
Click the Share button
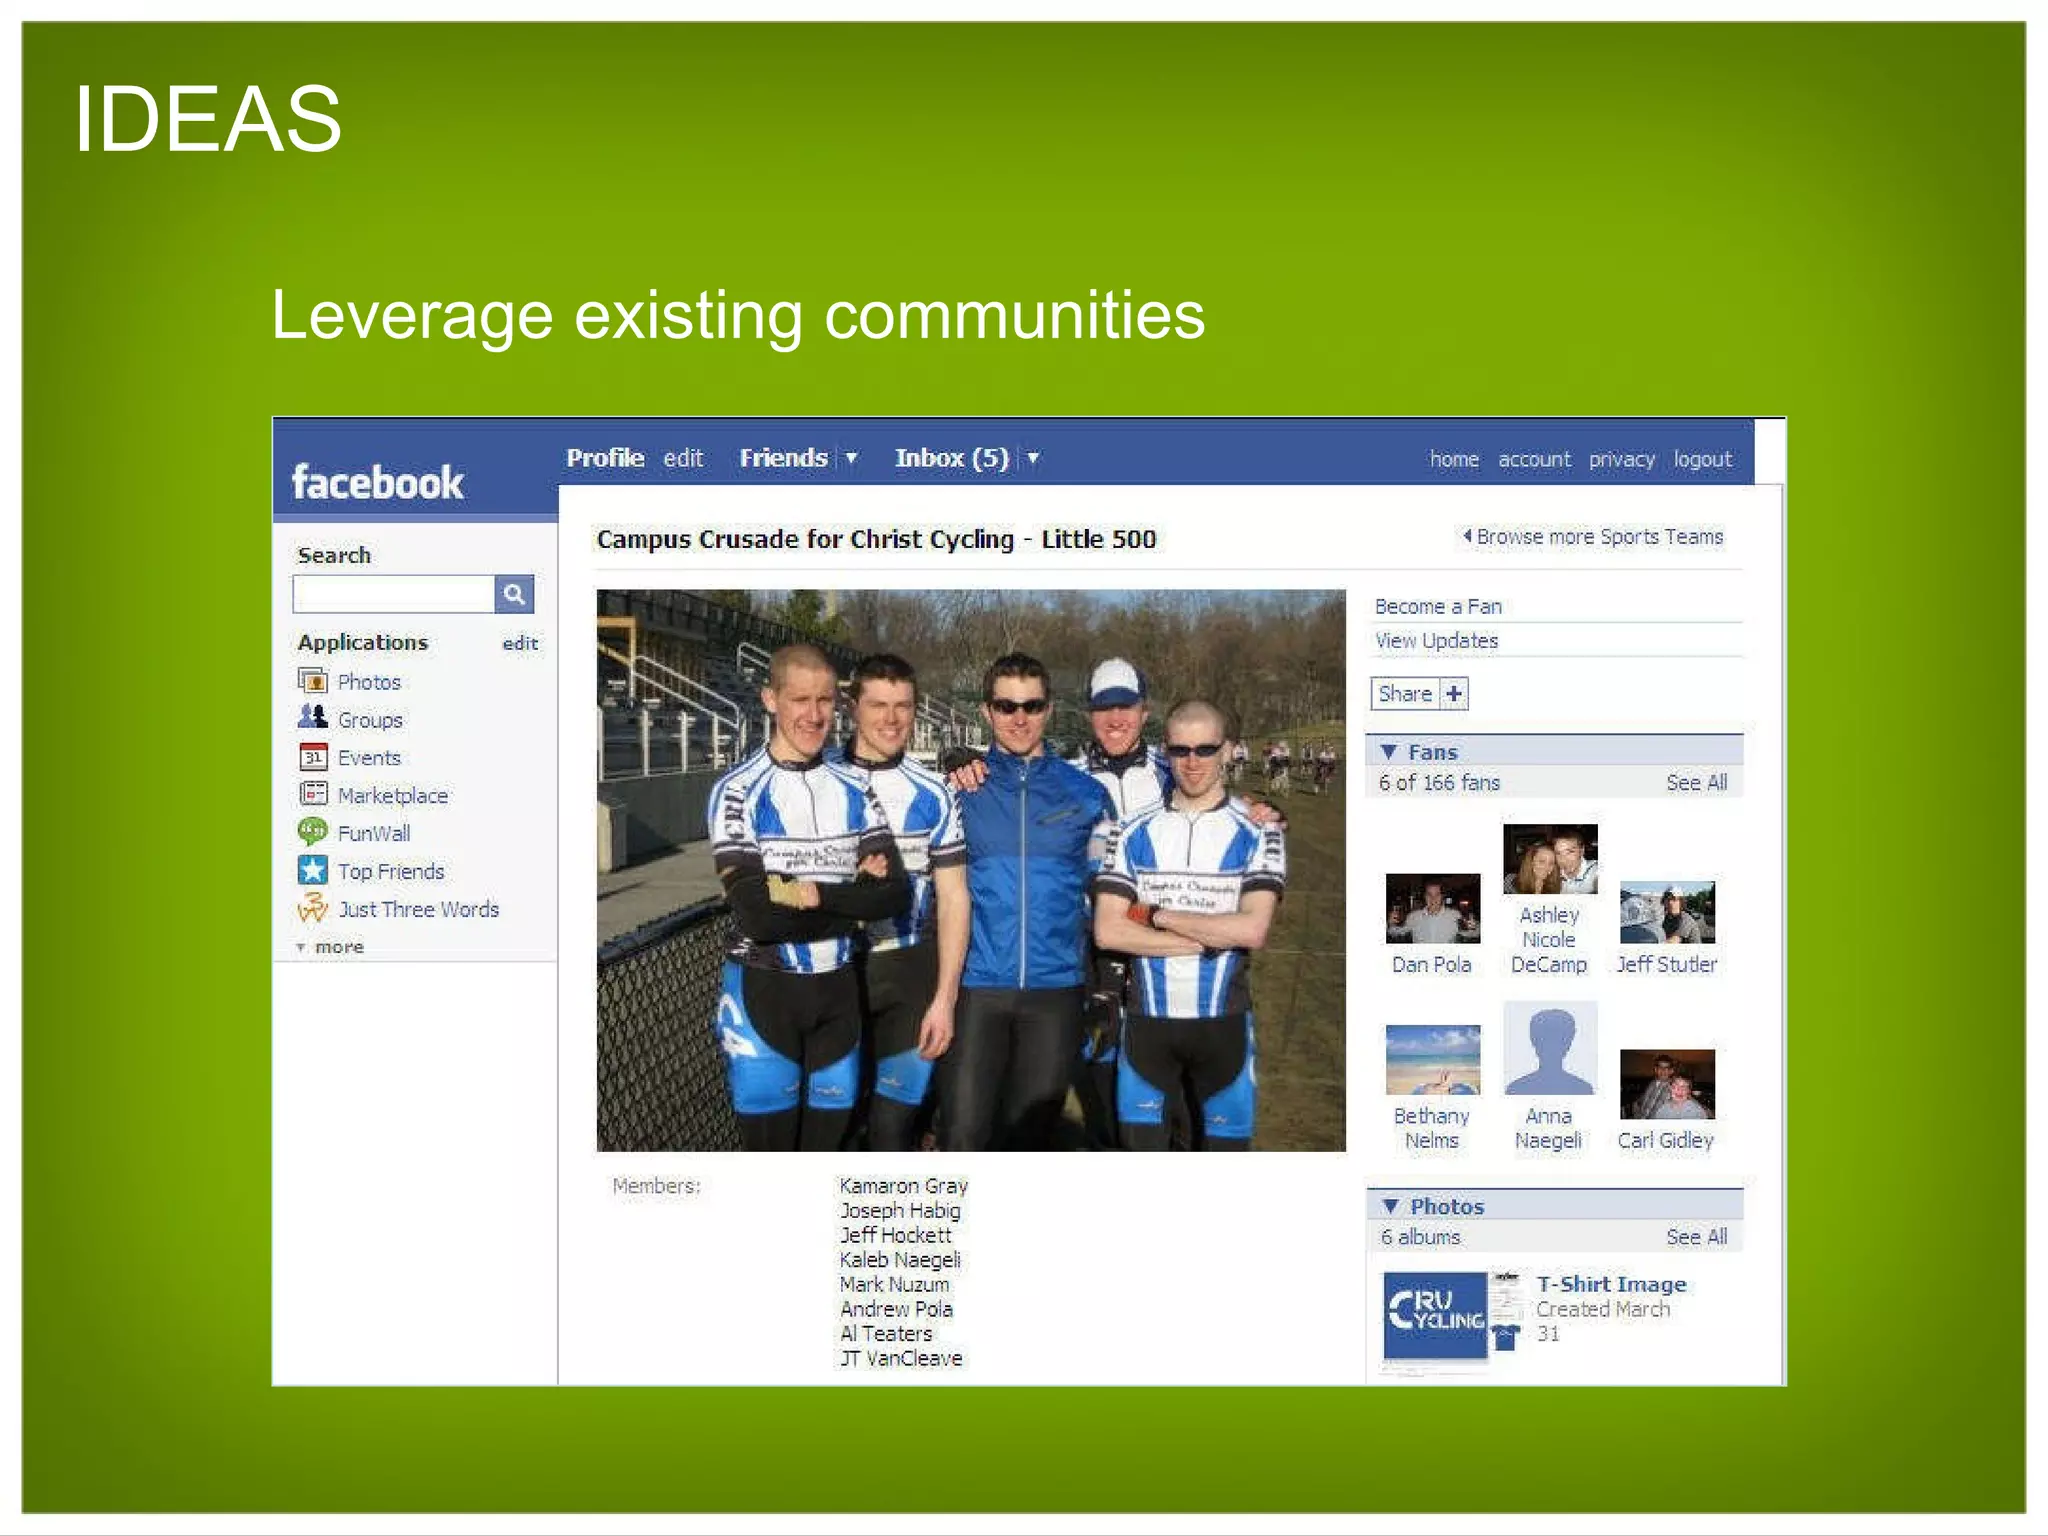1405,693
